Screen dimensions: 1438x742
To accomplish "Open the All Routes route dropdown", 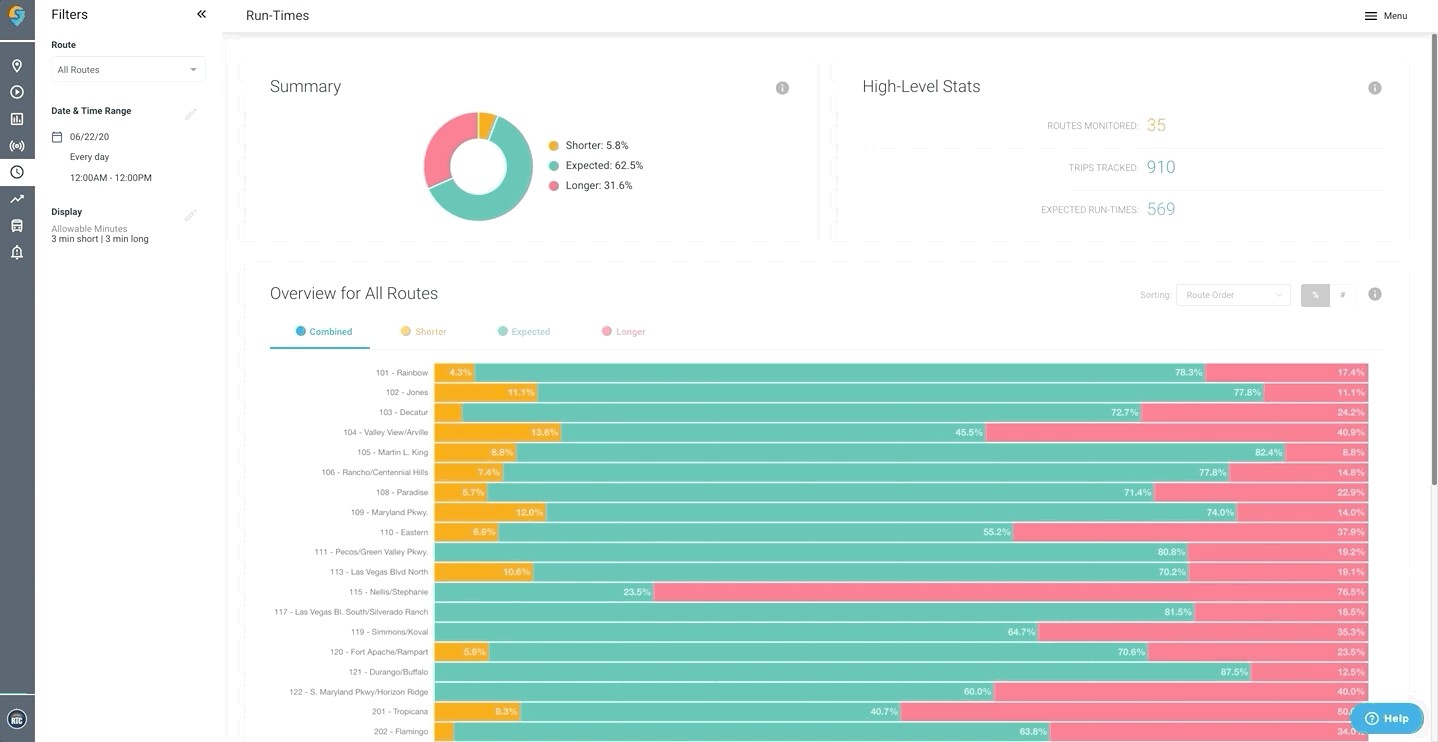I will pyautogui.click(x=128, y=69).
